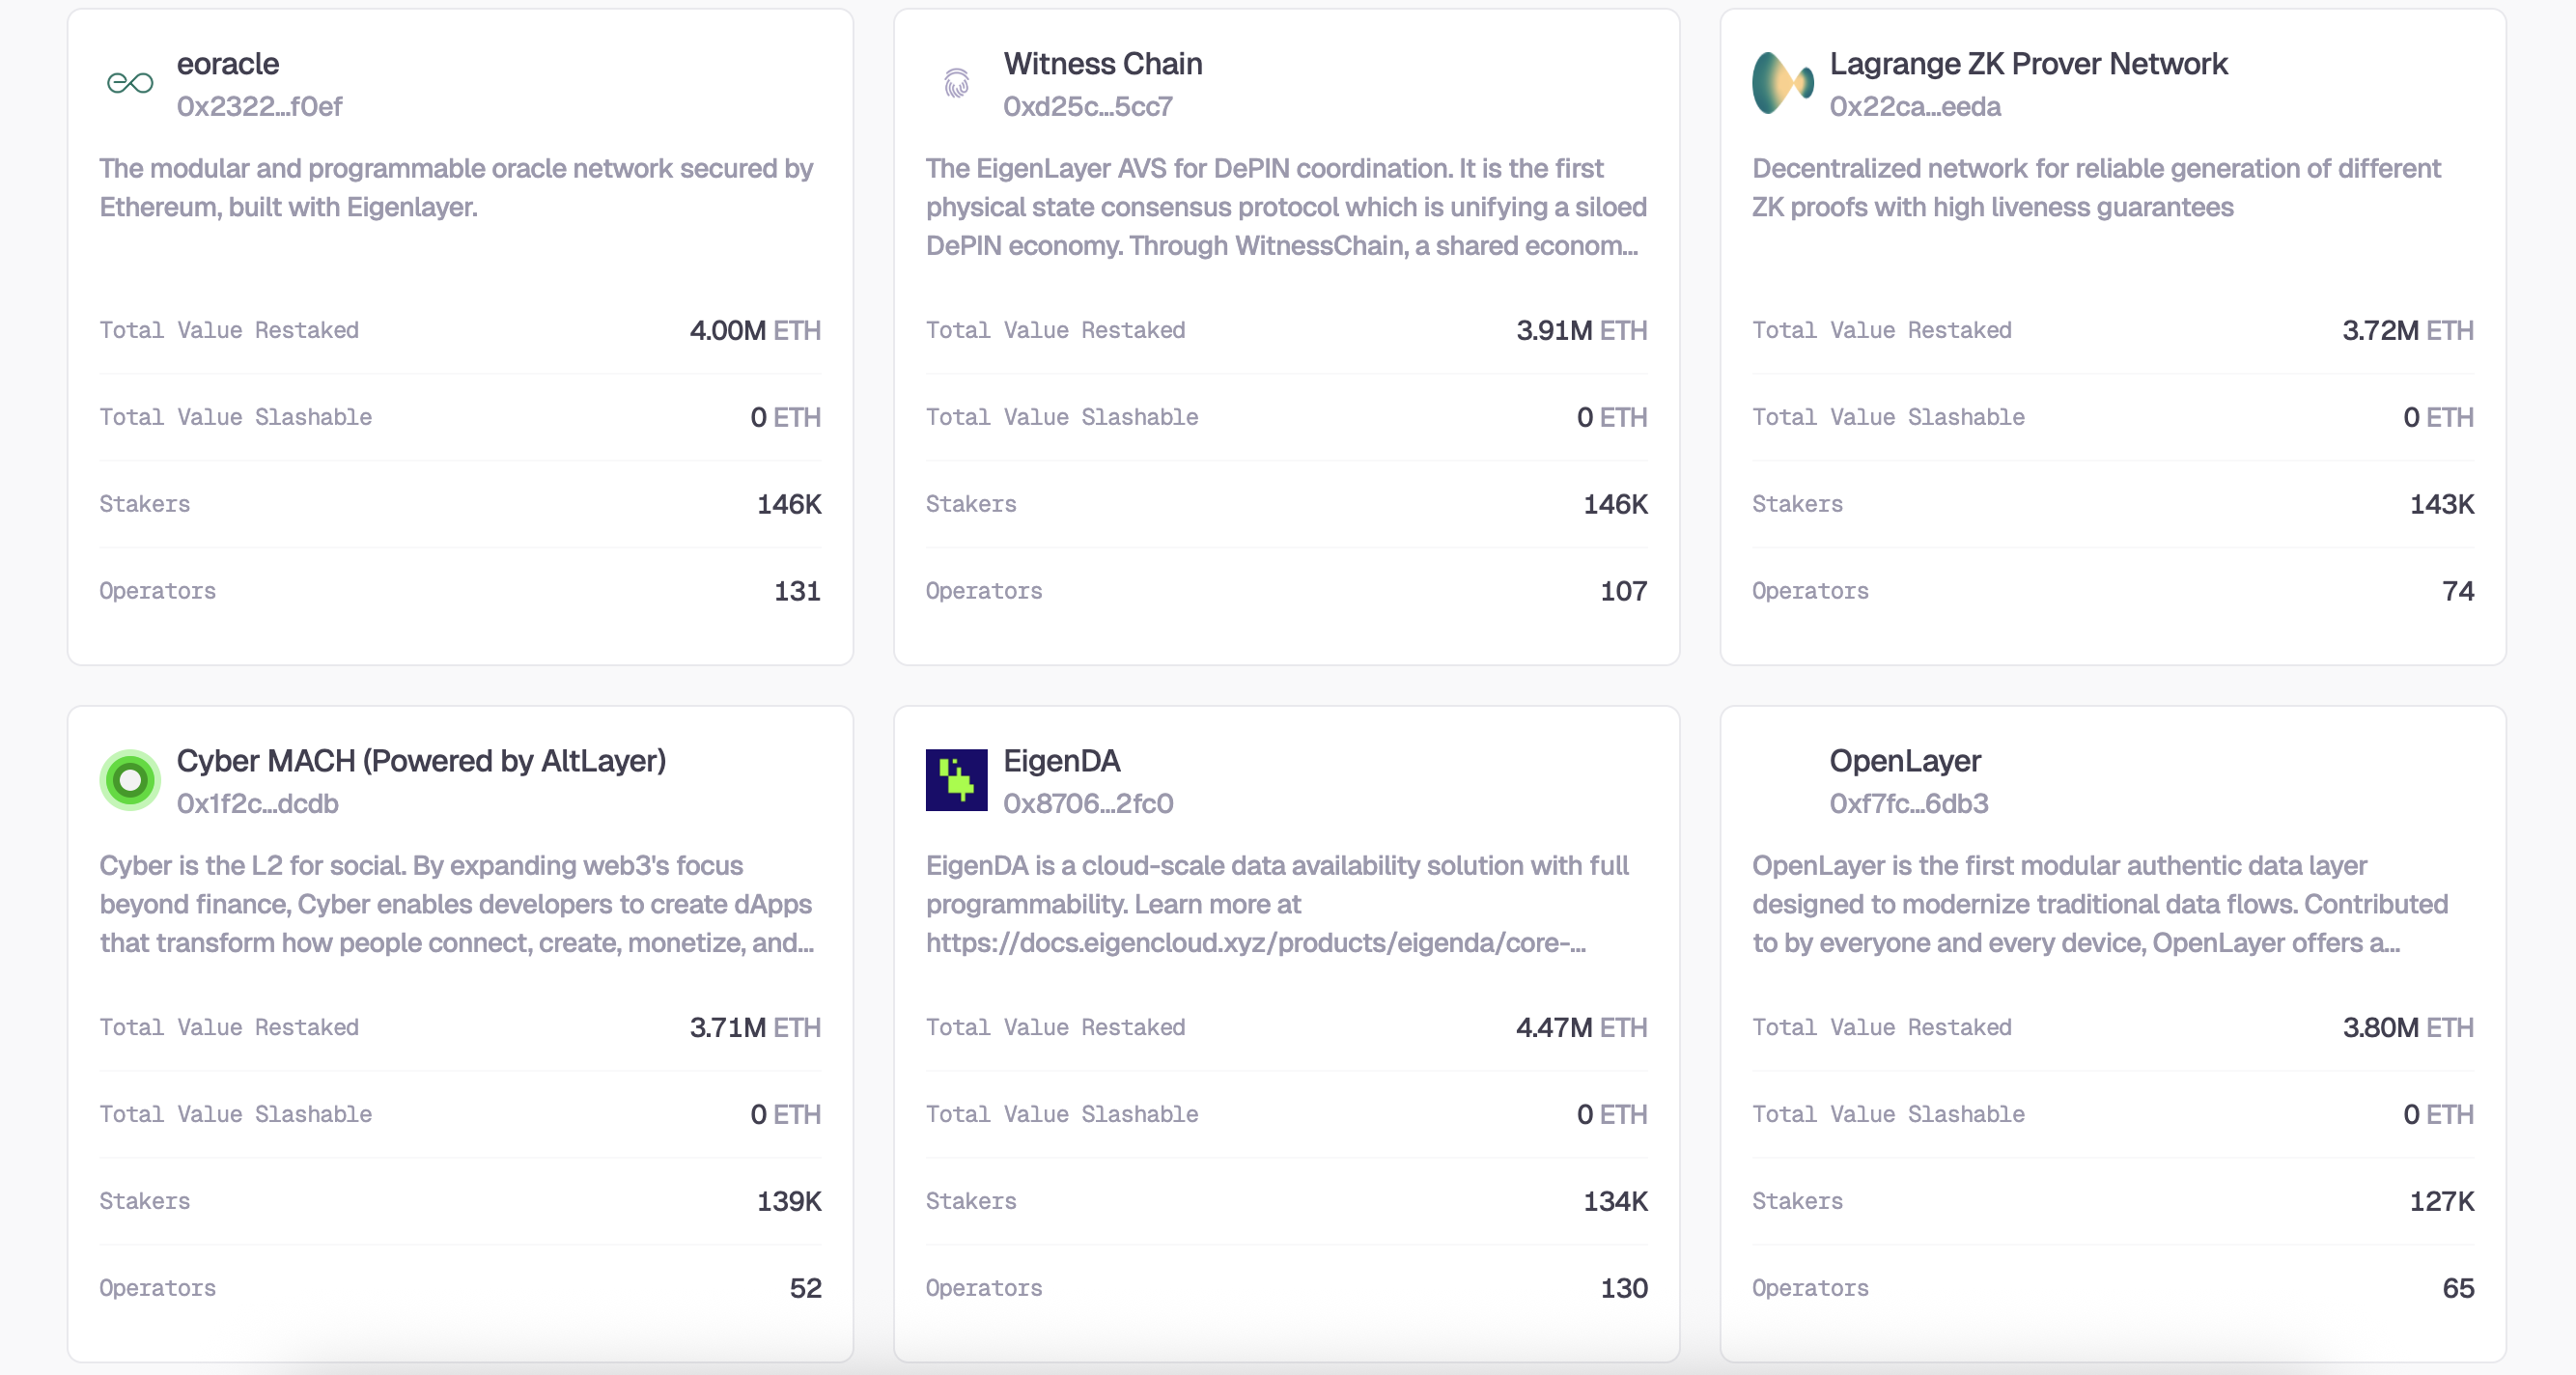Open the eoracle AVS card title
Image resolution: width=2576 pixels, height=1375 pixels.
(x=228, y=64)
